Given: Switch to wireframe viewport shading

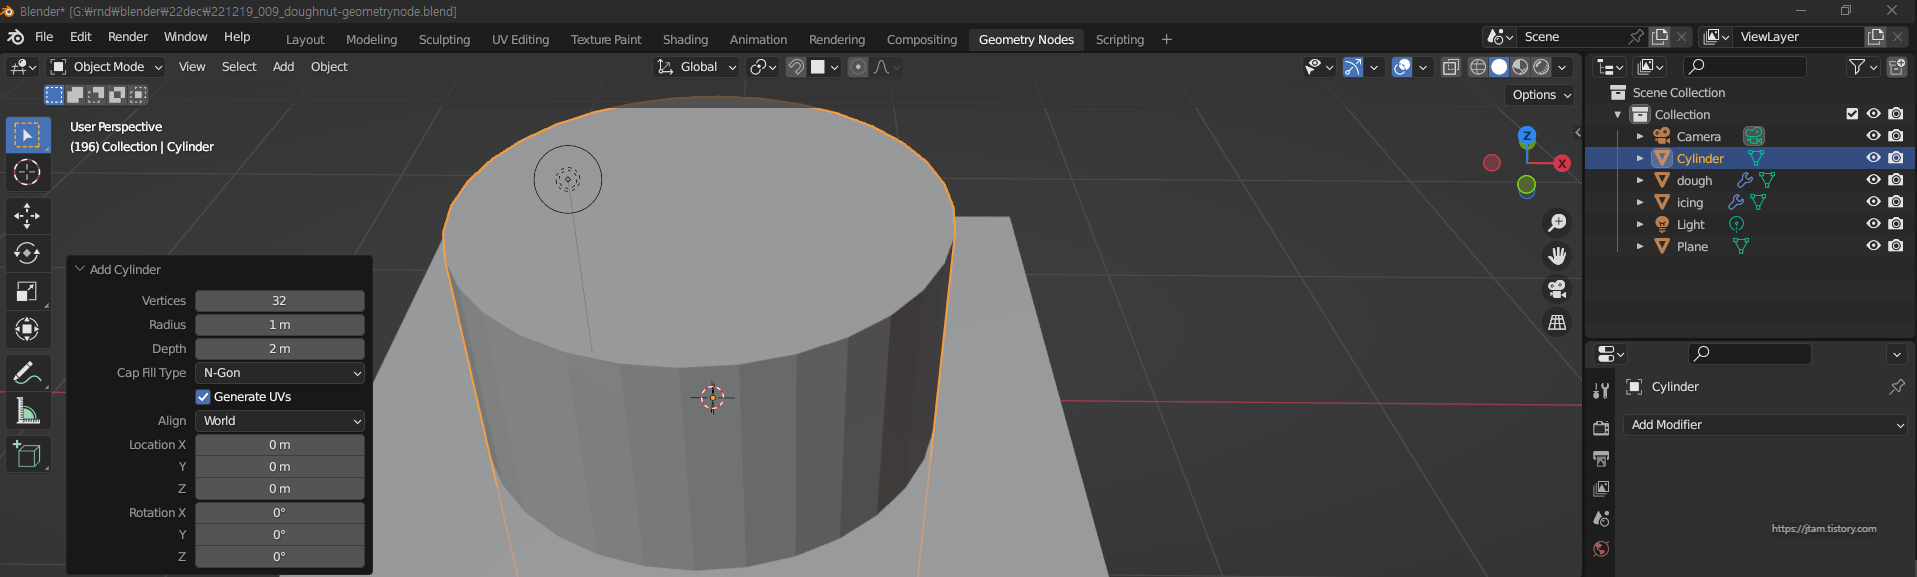Looking at the screenshot, I should point(1477,67).
